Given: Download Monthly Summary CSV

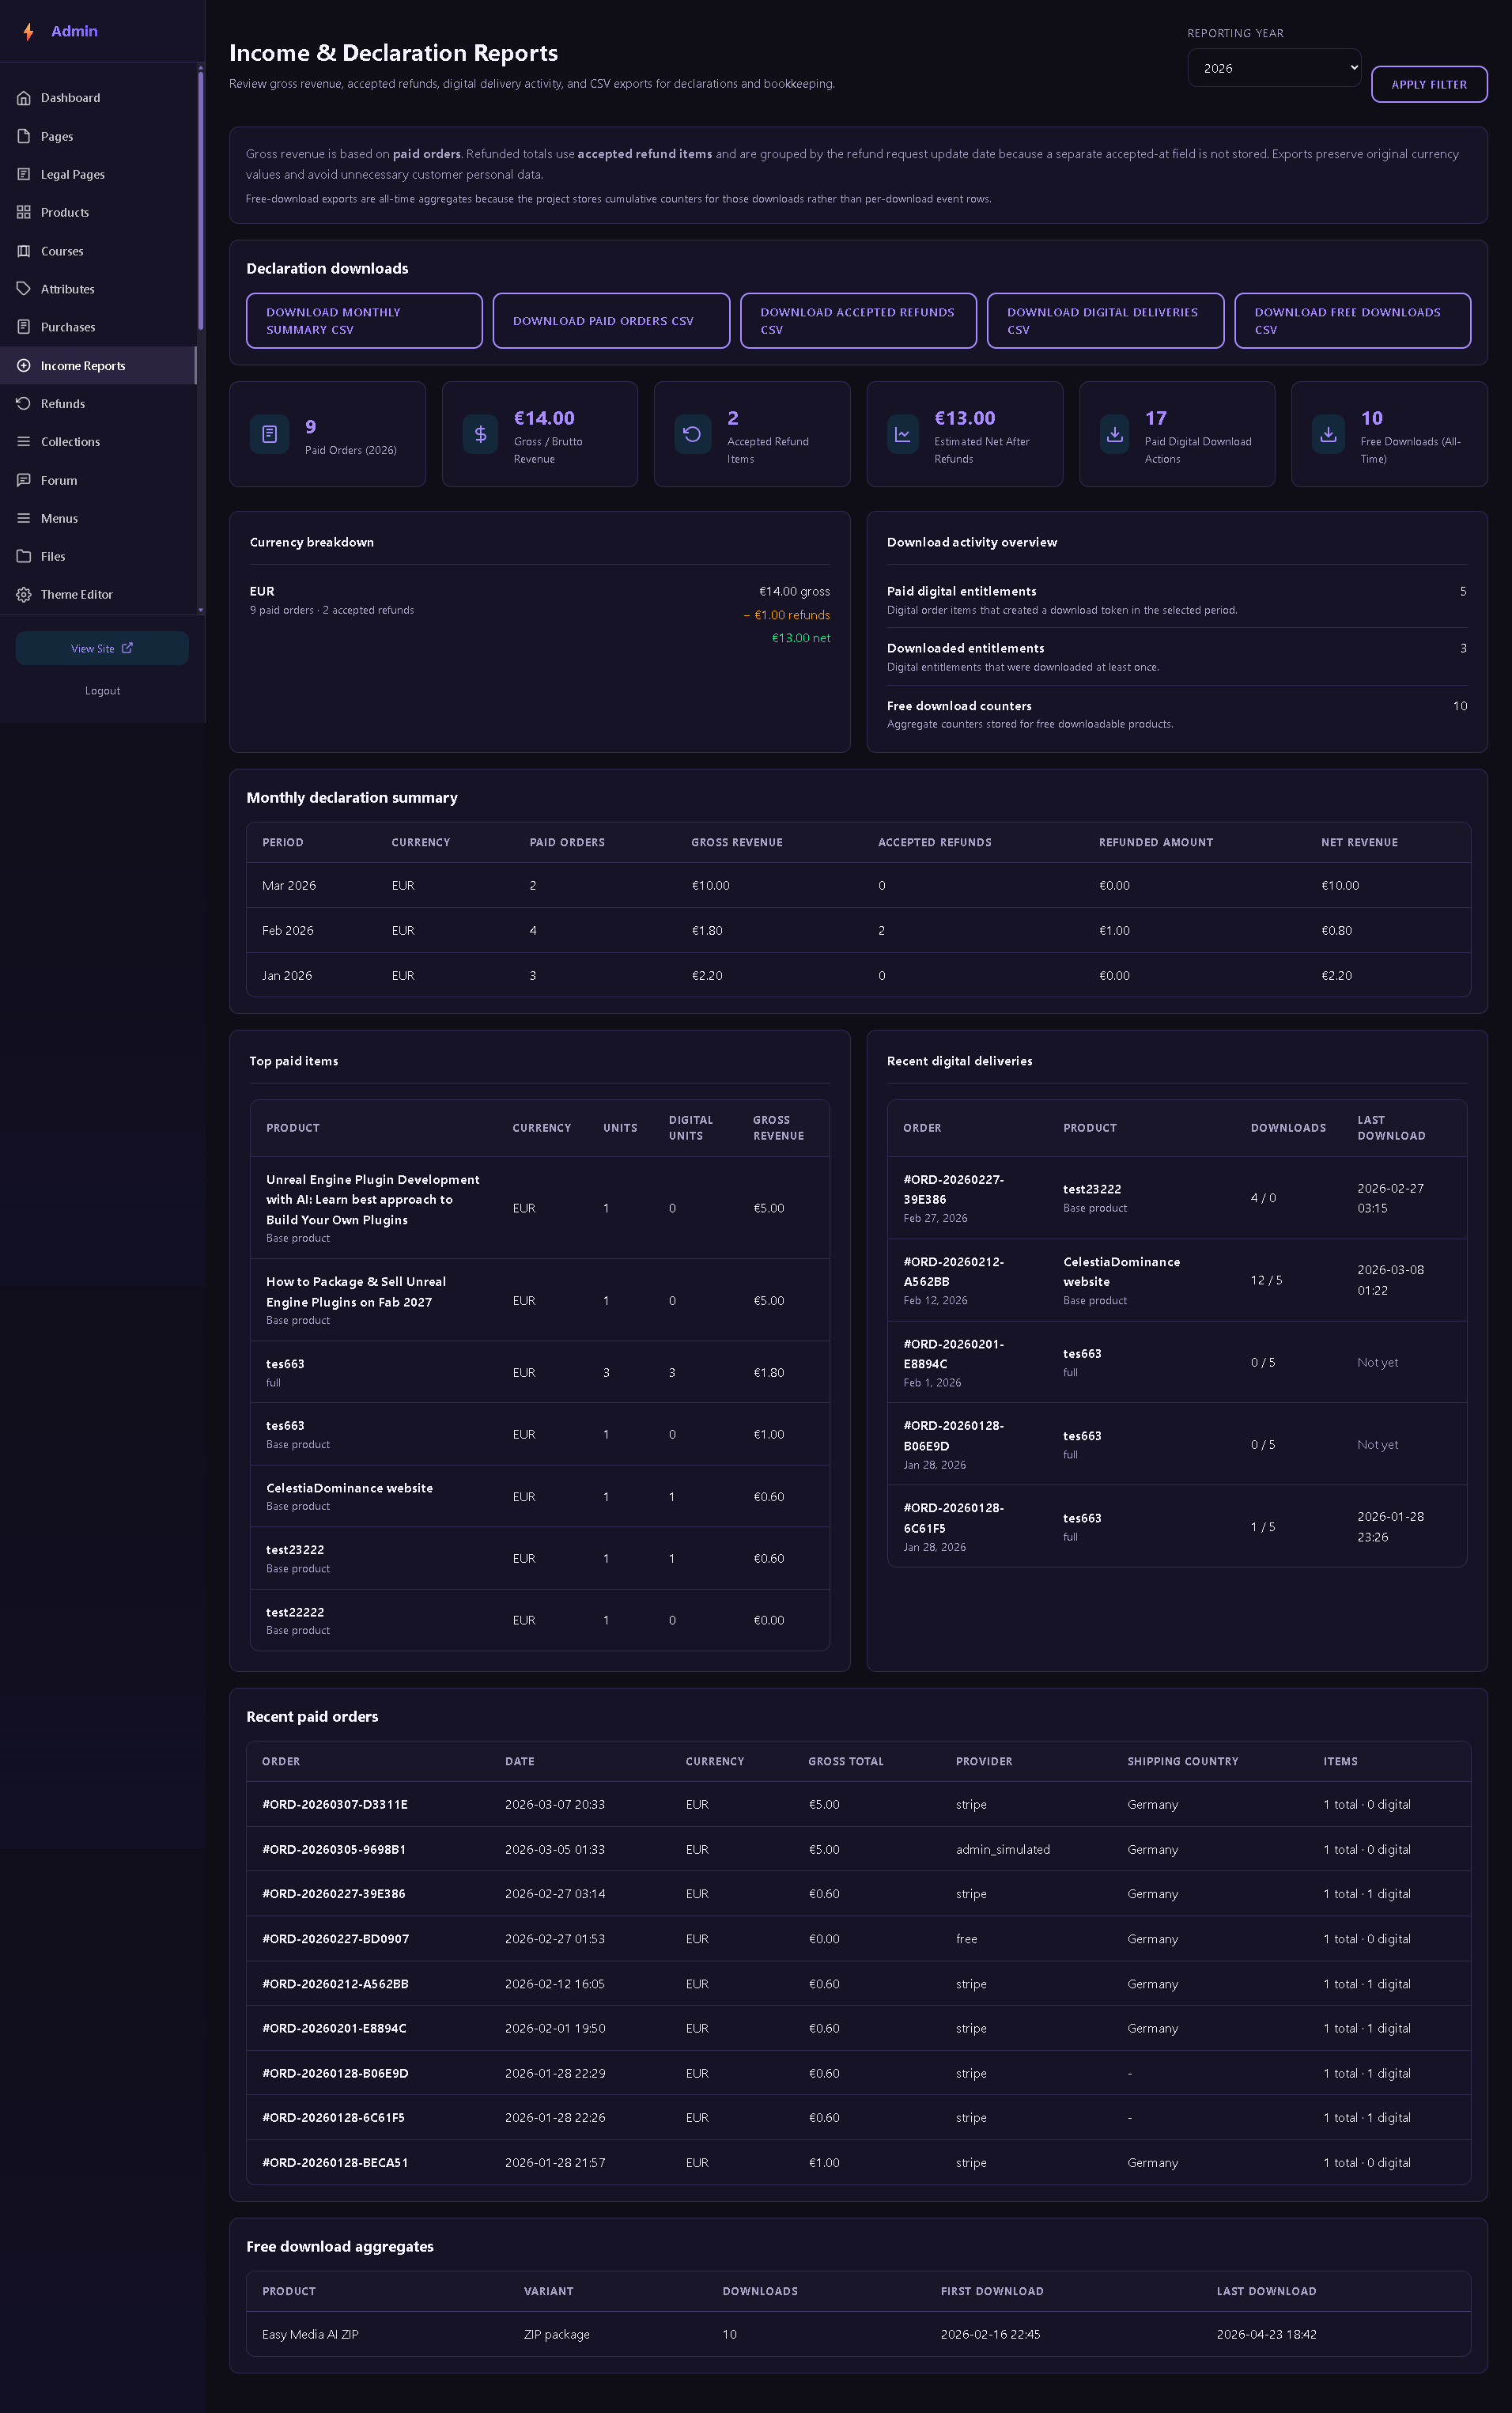Looking at the screenshot, I should coord(364,321).
